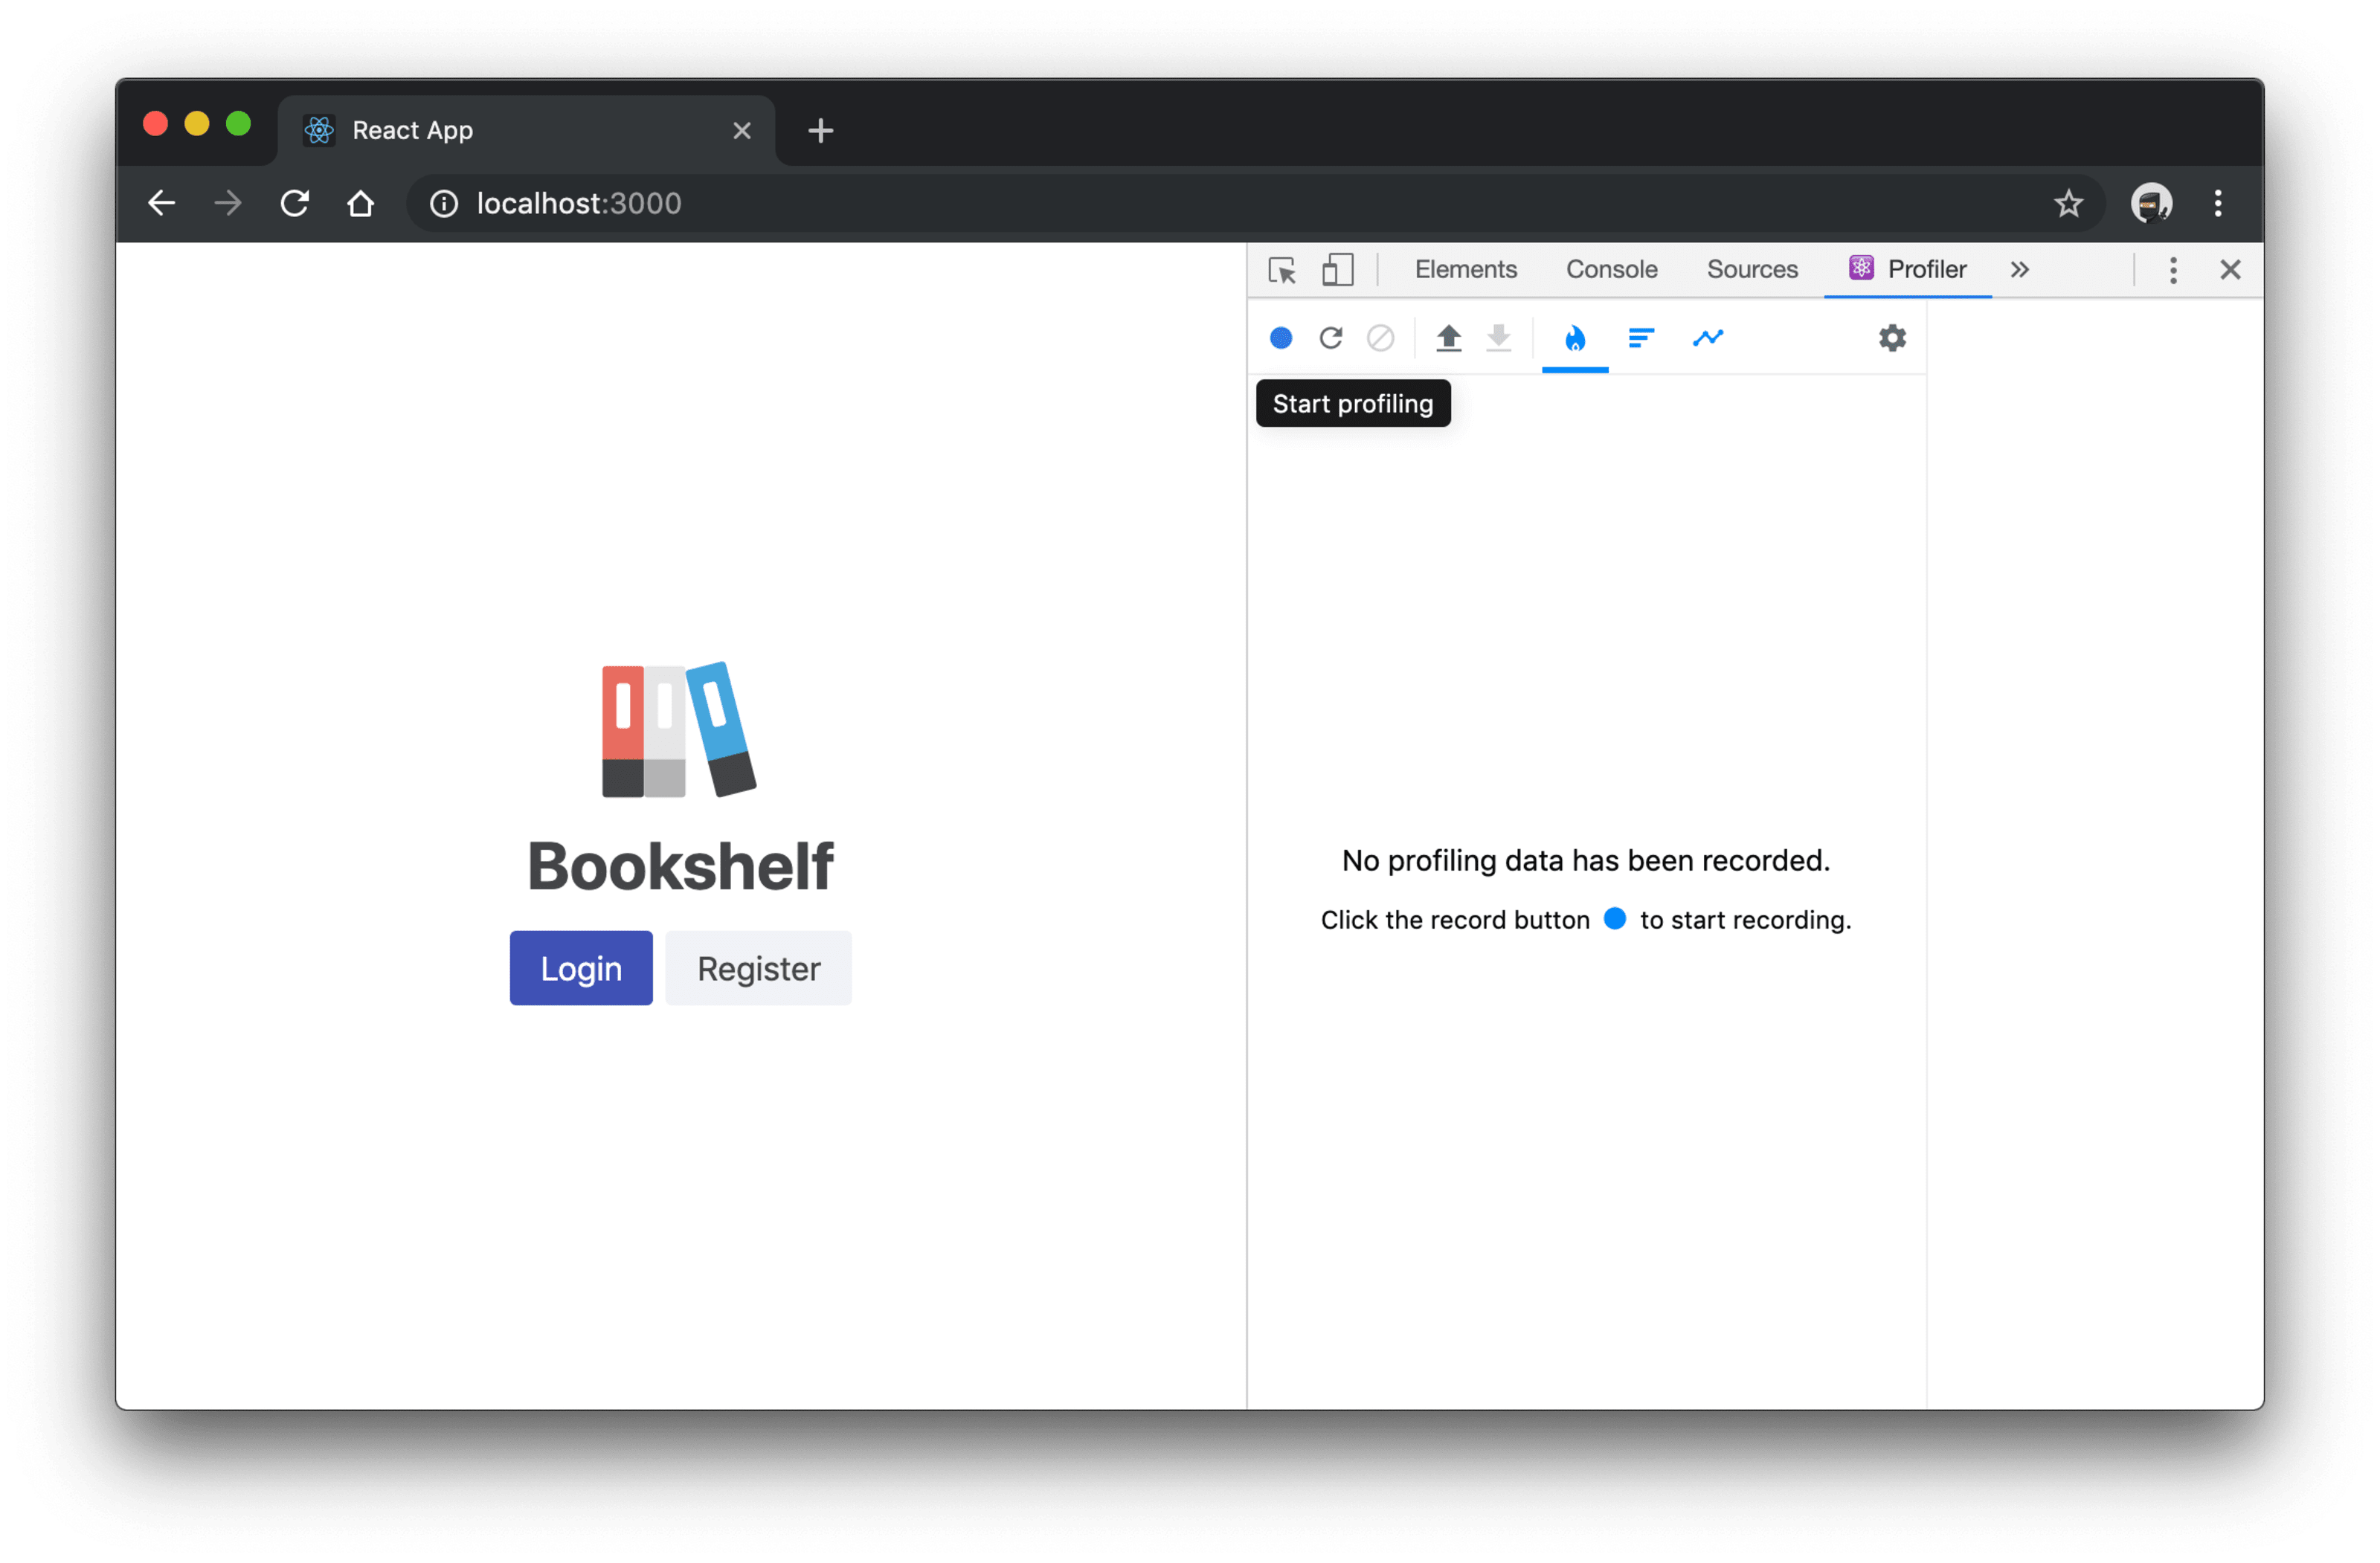2380x1563 pixels.
Task: Open the Flamegraph chart view
Action: pos(1575,338)
